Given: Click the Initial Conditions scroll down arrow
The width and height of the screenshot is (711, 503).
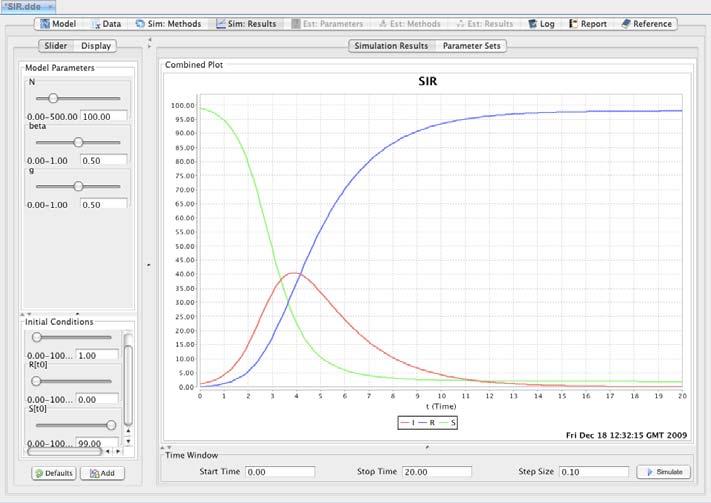Looking at the screenshot, I should pos(128,441).
